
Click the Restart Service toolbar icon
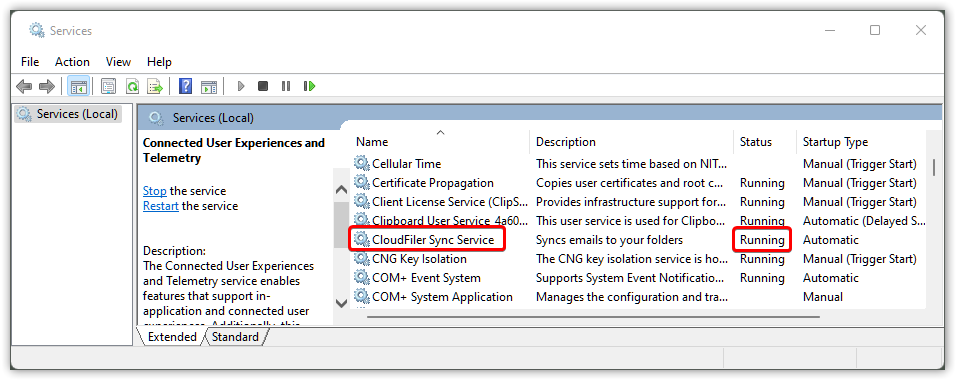point(310,86)
